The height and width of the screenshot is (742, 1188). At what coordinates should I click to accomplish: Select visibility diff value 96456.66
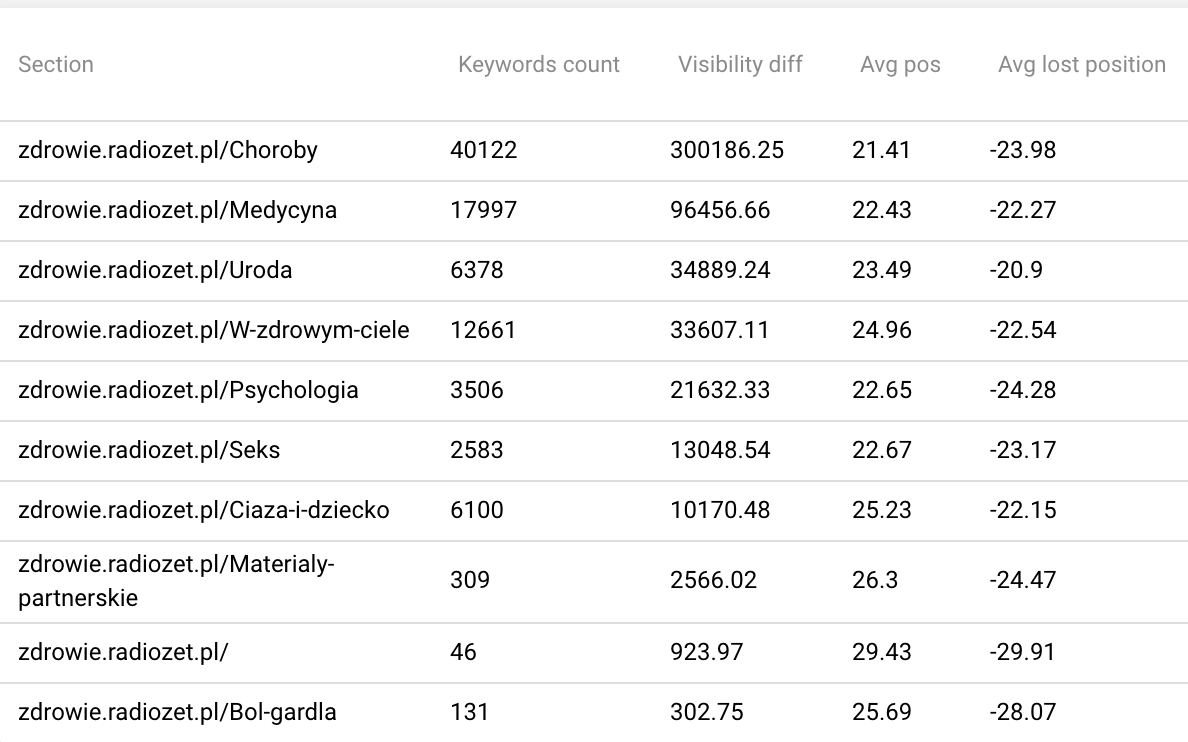pos(720,210)
